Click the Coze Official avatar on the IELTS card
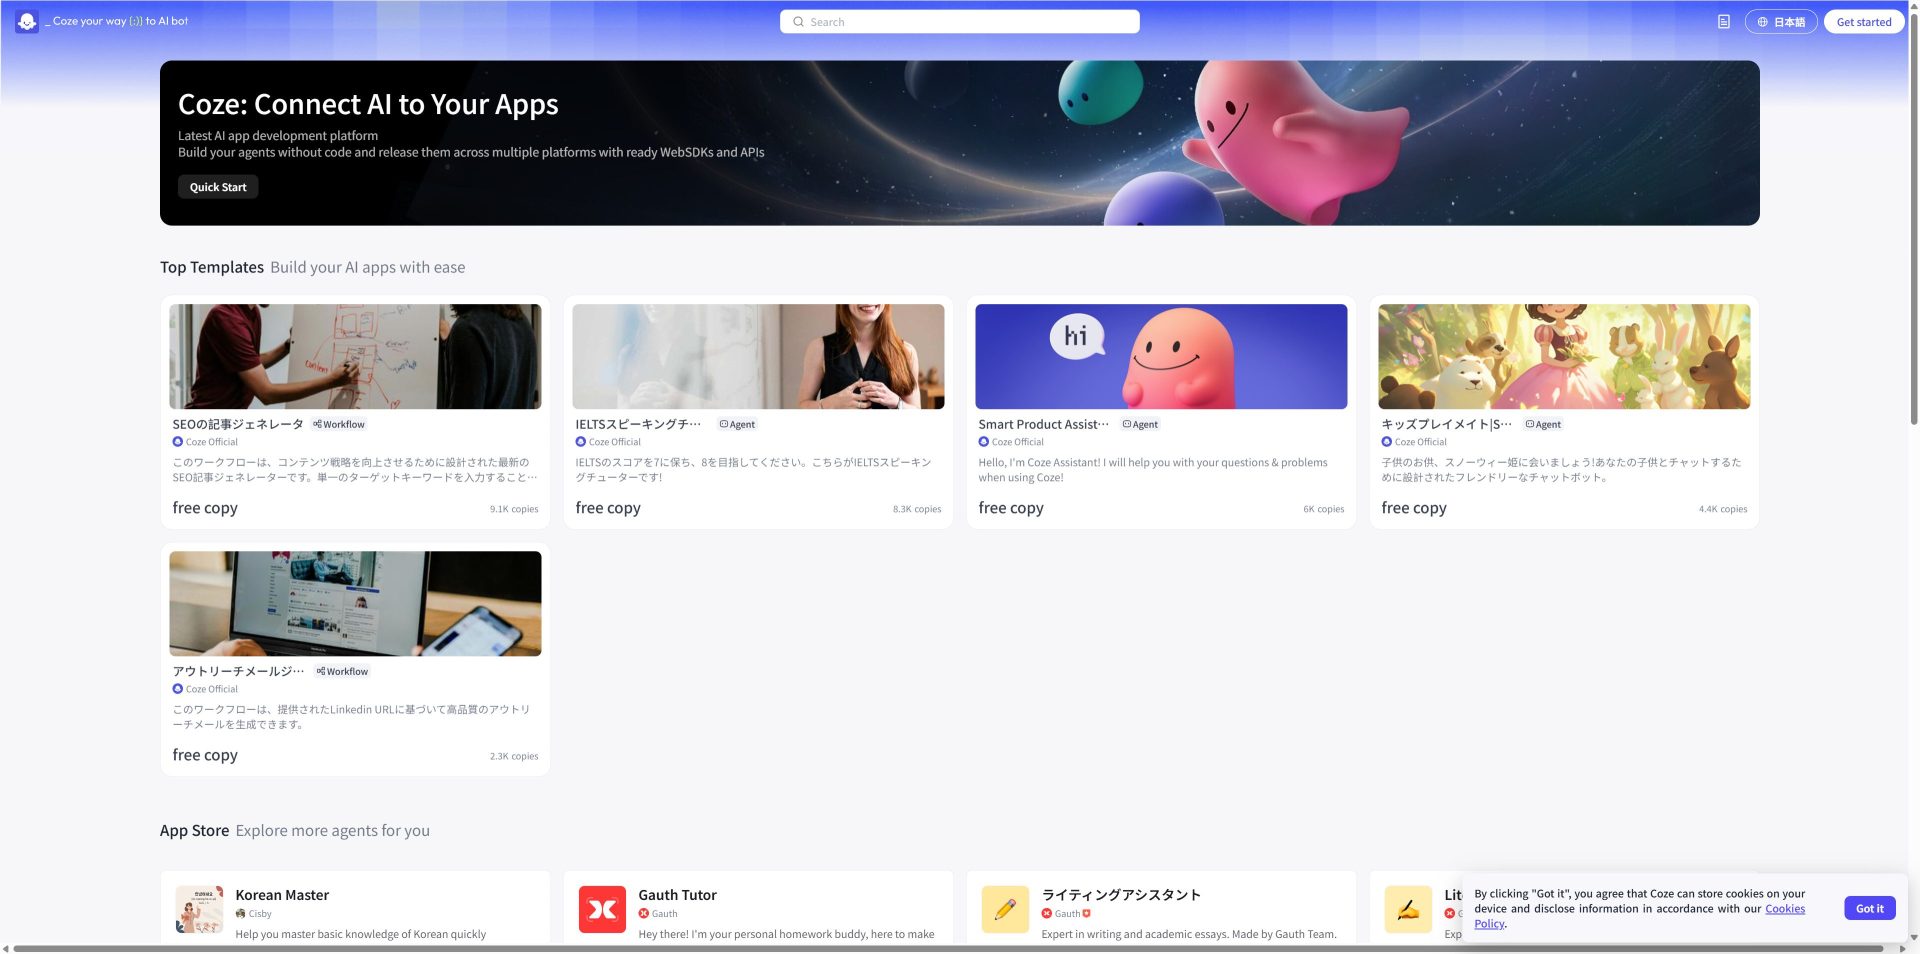1920x954 pixels. tap(581, 442)
